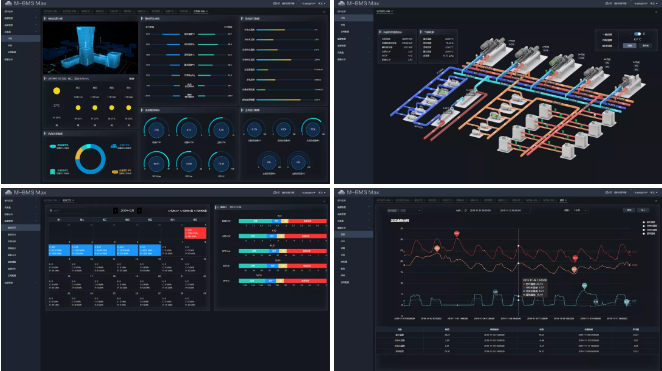The height and width of the screenshot is (371, 662).
Task: Collapse the weather panel via its header triangle
Action: point(45,79)
